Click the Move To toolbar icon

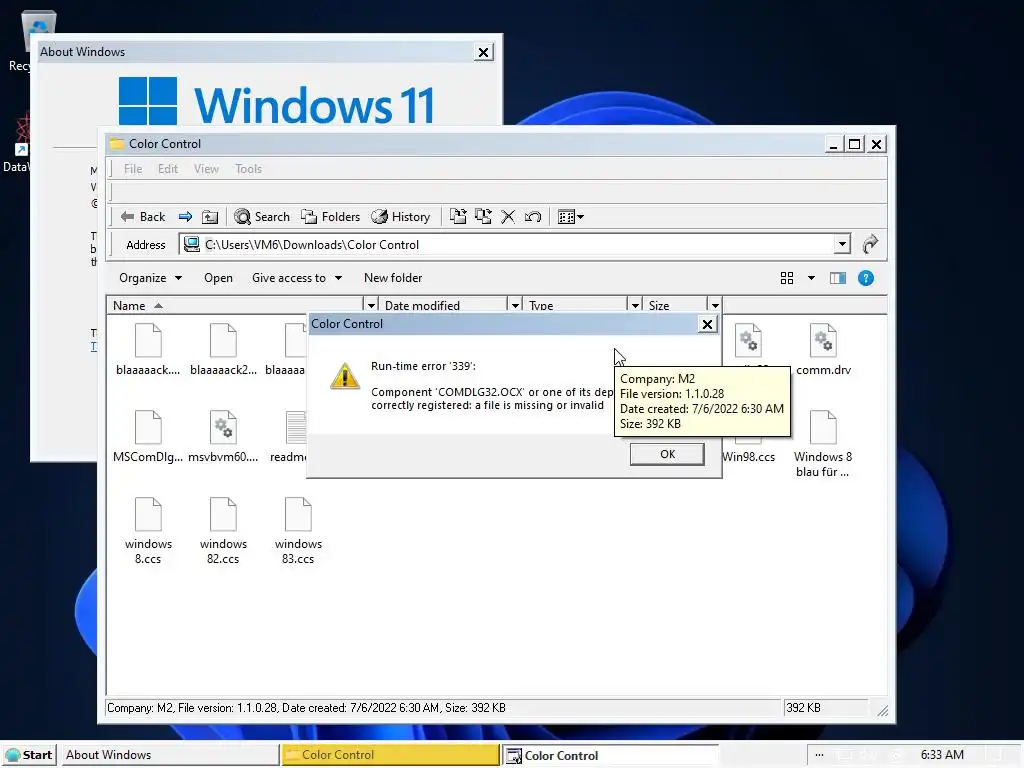pos(458,217)
